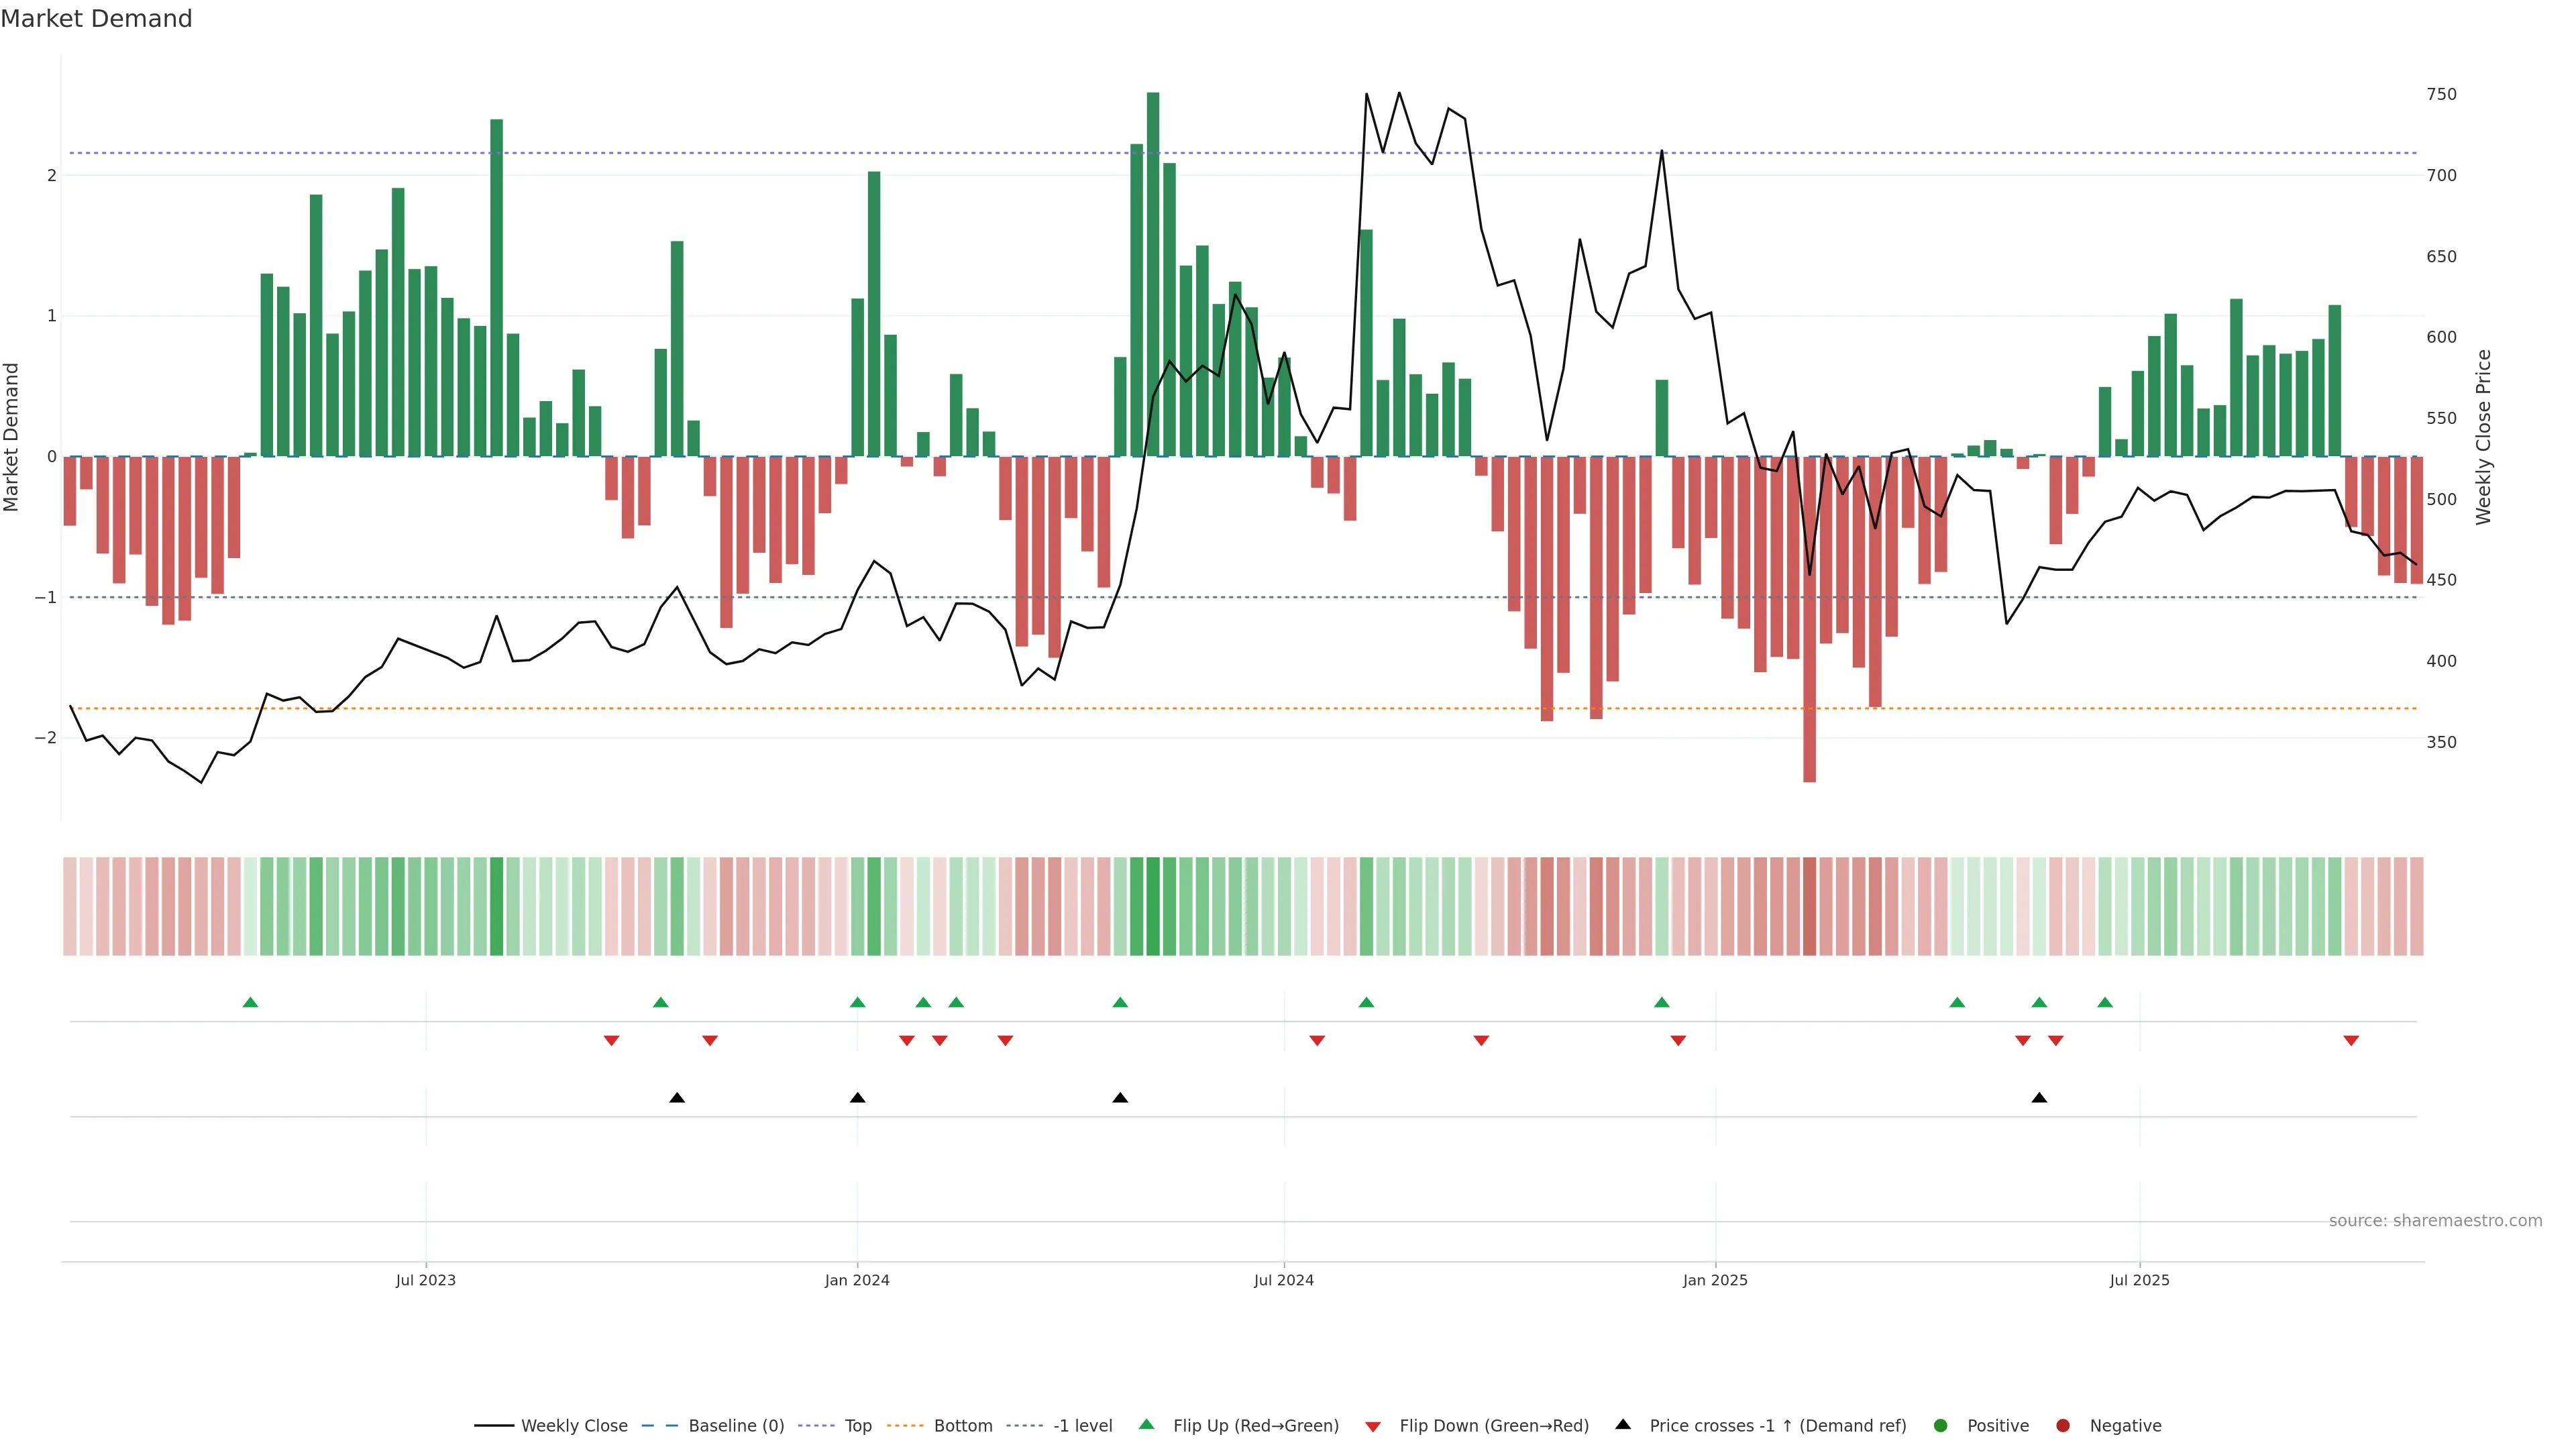Click the Jul 2025 x-axis label
Image resolution: width=2576 pixels, height=1449 pixels.
click(2139, 1280)
